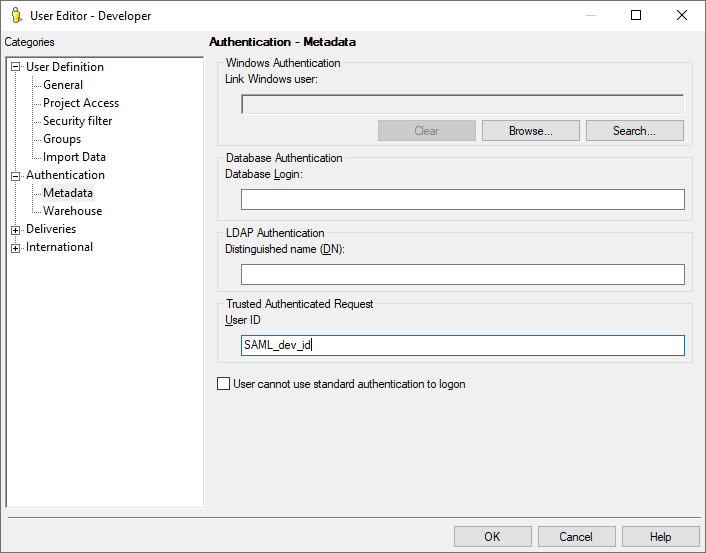Collapse the User Definition tree node
This screenshot has height=553, width=706.
tap(16, 67)
